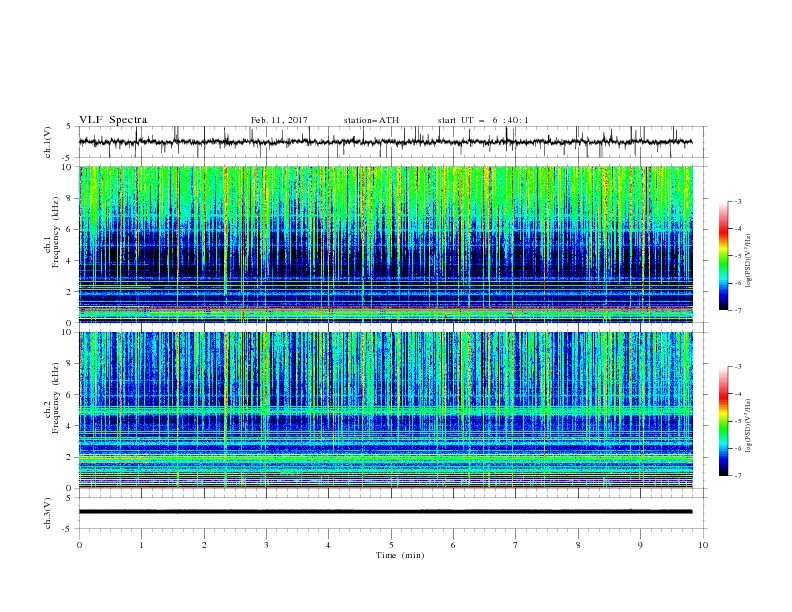Screen dimensions: 792x612
Task: Click the "6" kHz tick of ch.2 spectrogram
Action: pyautogui.click(x=70, y=395)
